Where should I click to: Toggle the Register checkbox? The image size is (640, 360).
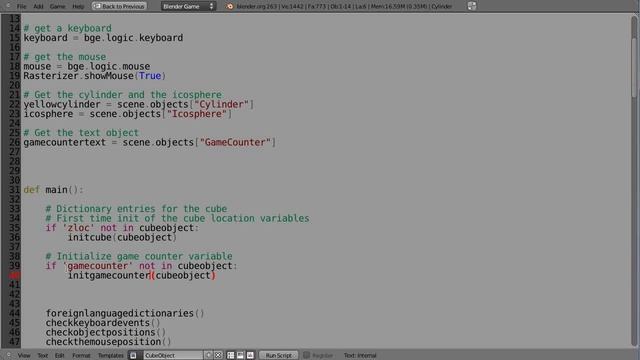307,356
